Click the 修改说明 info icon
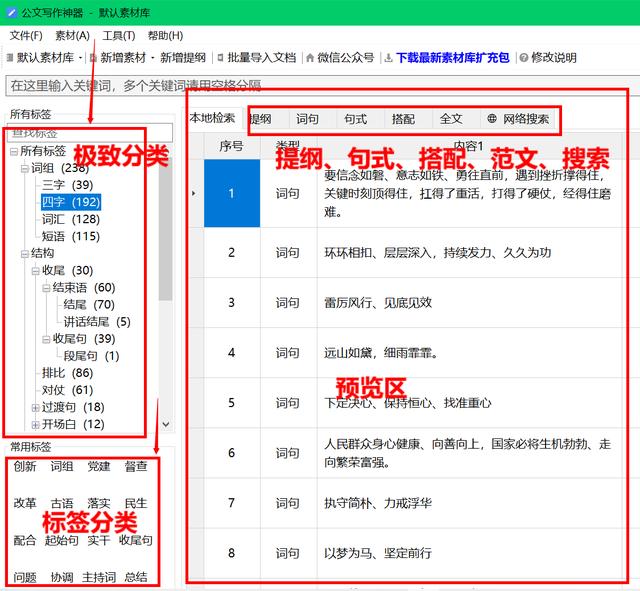This screenshot has width=640, height=591. pyautogui.click(x=524, y=58)
